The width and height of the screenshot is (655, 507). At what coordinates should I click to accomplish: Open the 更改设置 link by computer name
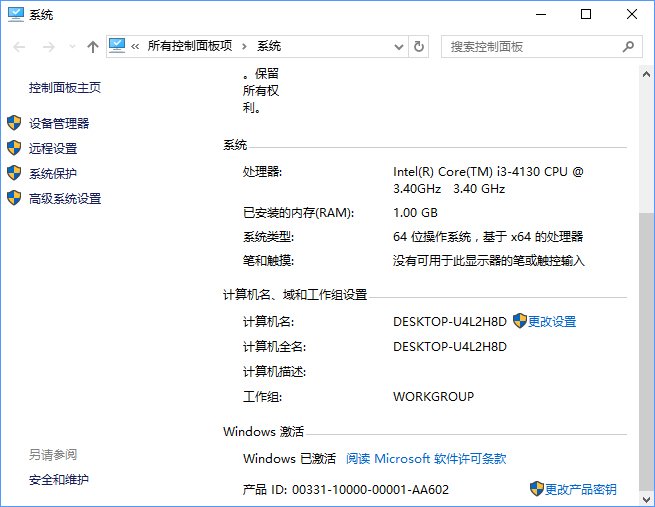pos(552,321)
